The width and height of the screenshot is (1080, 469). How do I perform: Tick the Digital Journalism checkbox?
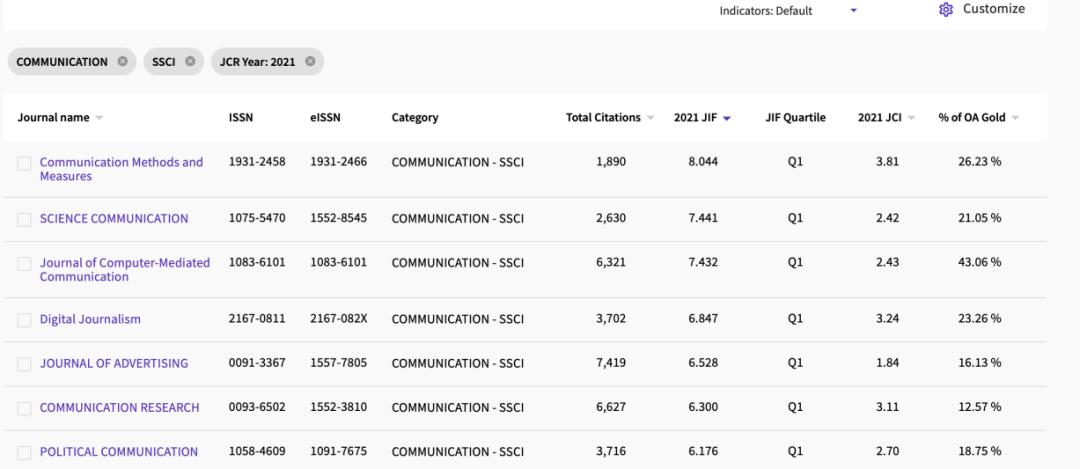(24, 320)
